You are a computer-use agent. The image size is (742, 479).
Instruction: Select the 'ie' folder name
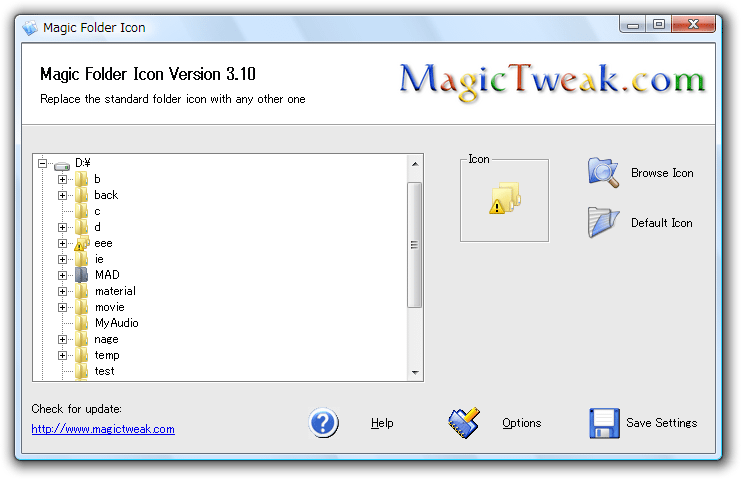(x=99, y=259)
